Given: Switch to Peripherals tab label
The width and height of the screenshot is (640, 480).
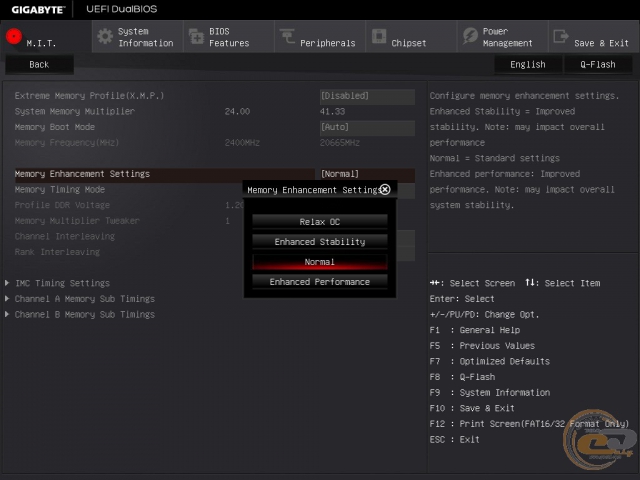Looking at the screenshot, I should 328,43.
